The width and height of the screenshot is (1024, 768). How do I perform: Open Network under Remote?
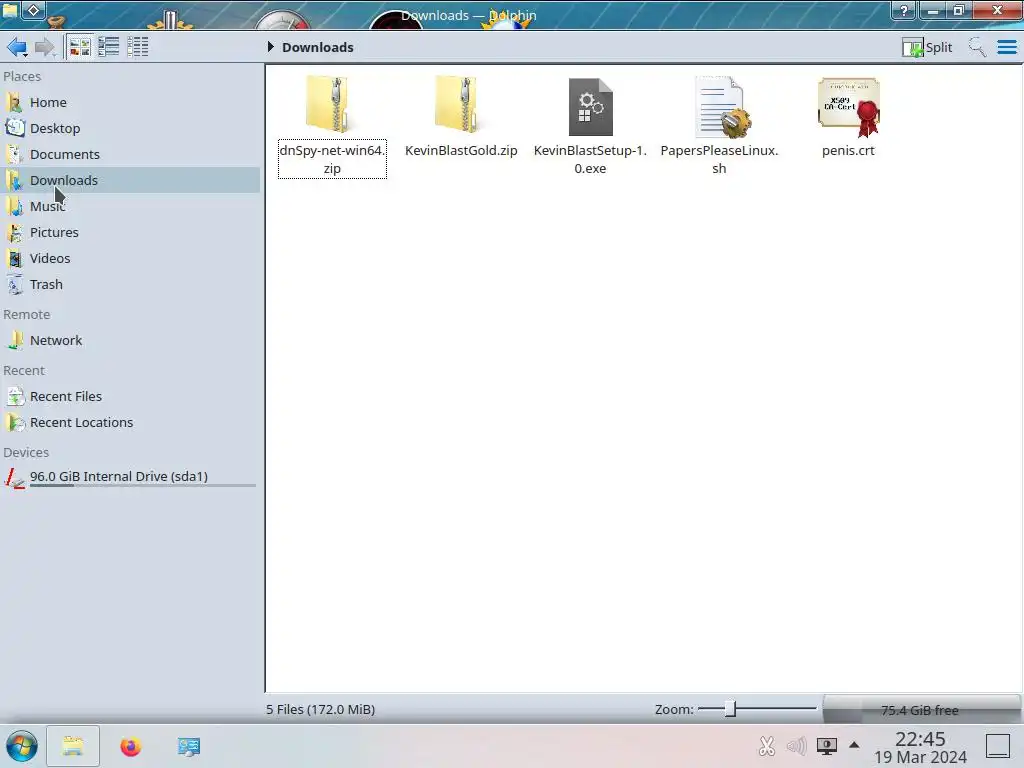(131, 340)
